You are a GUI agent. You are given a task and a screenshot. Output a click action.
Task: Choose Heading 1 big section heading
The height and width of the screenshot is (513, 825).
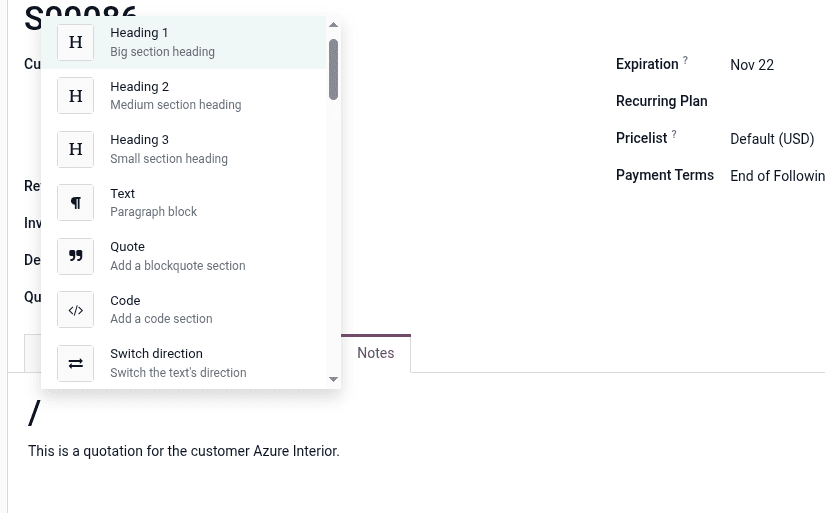pos(184,42)
